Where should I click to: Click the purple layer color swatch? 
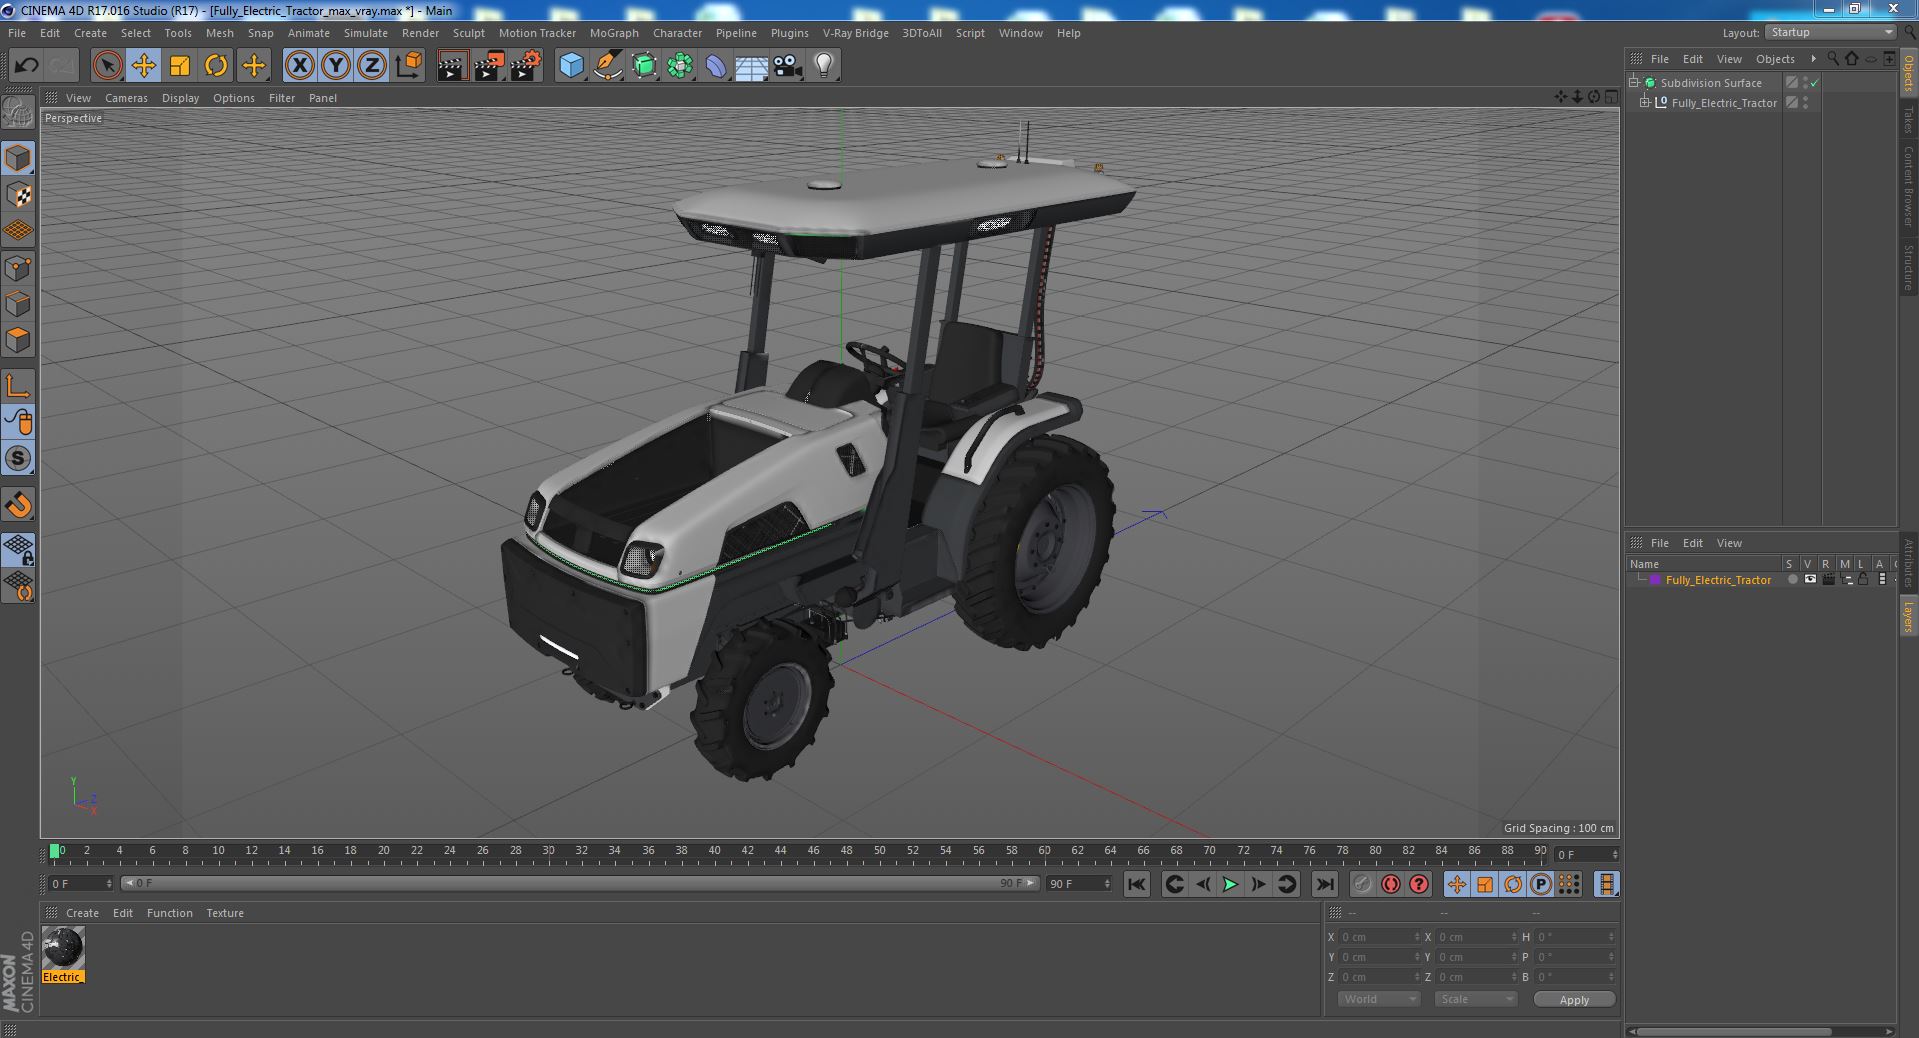[x=1655, y=580]
